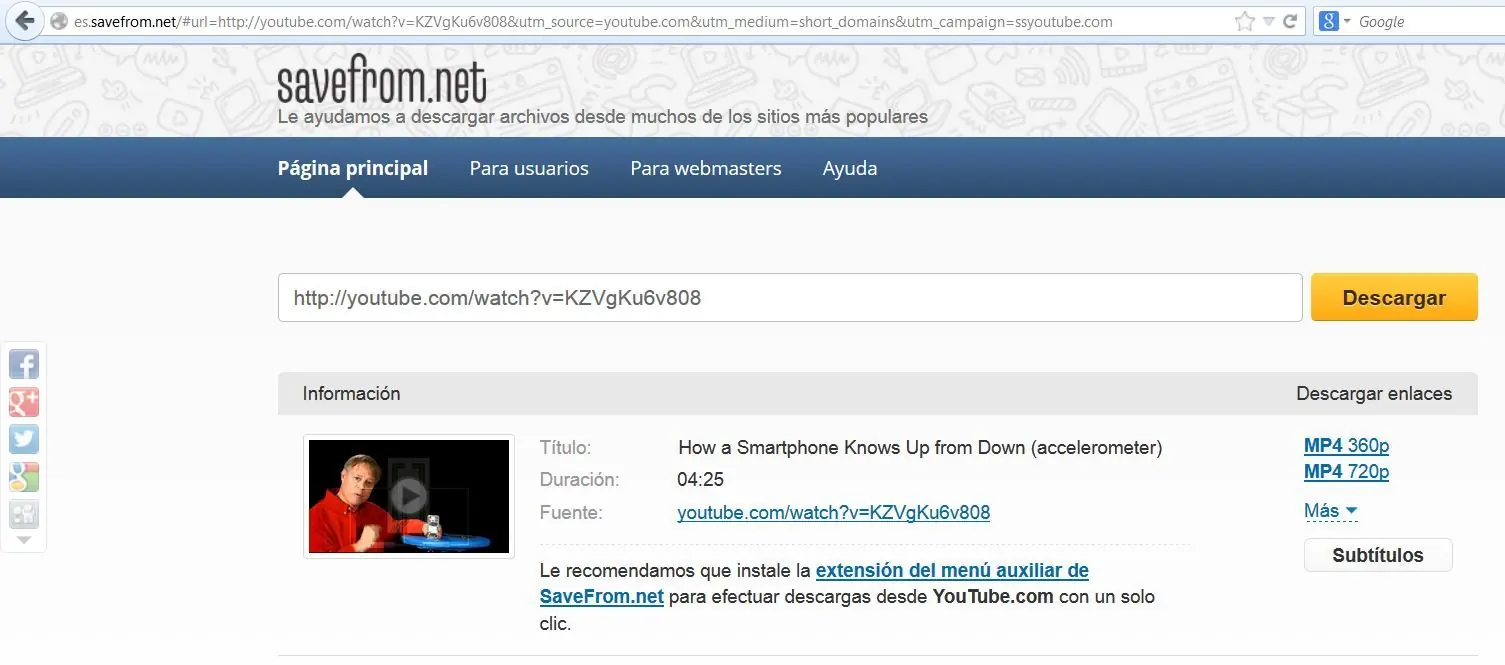Click the 04:25 duration value

click(700, 480)
